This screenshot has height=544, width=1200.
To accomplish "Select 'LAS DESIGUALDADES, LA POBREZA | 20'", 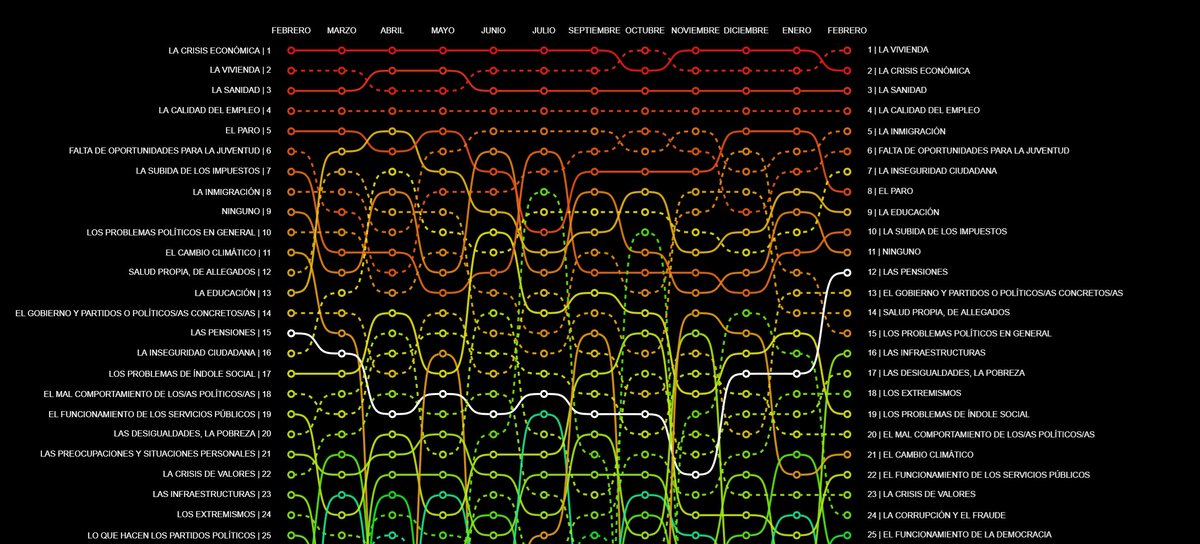I will pos(193,433).
